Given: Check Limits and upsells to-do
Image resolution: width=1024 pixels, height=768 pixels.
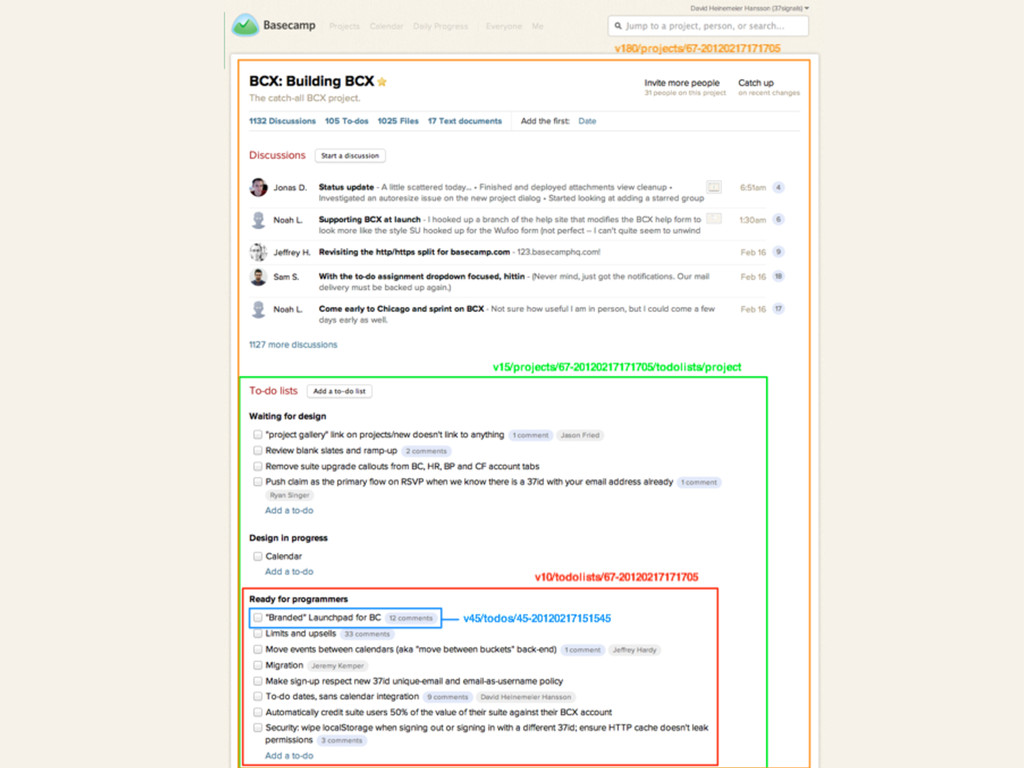Looking at the screenshot, I should (x=257, y=633).
